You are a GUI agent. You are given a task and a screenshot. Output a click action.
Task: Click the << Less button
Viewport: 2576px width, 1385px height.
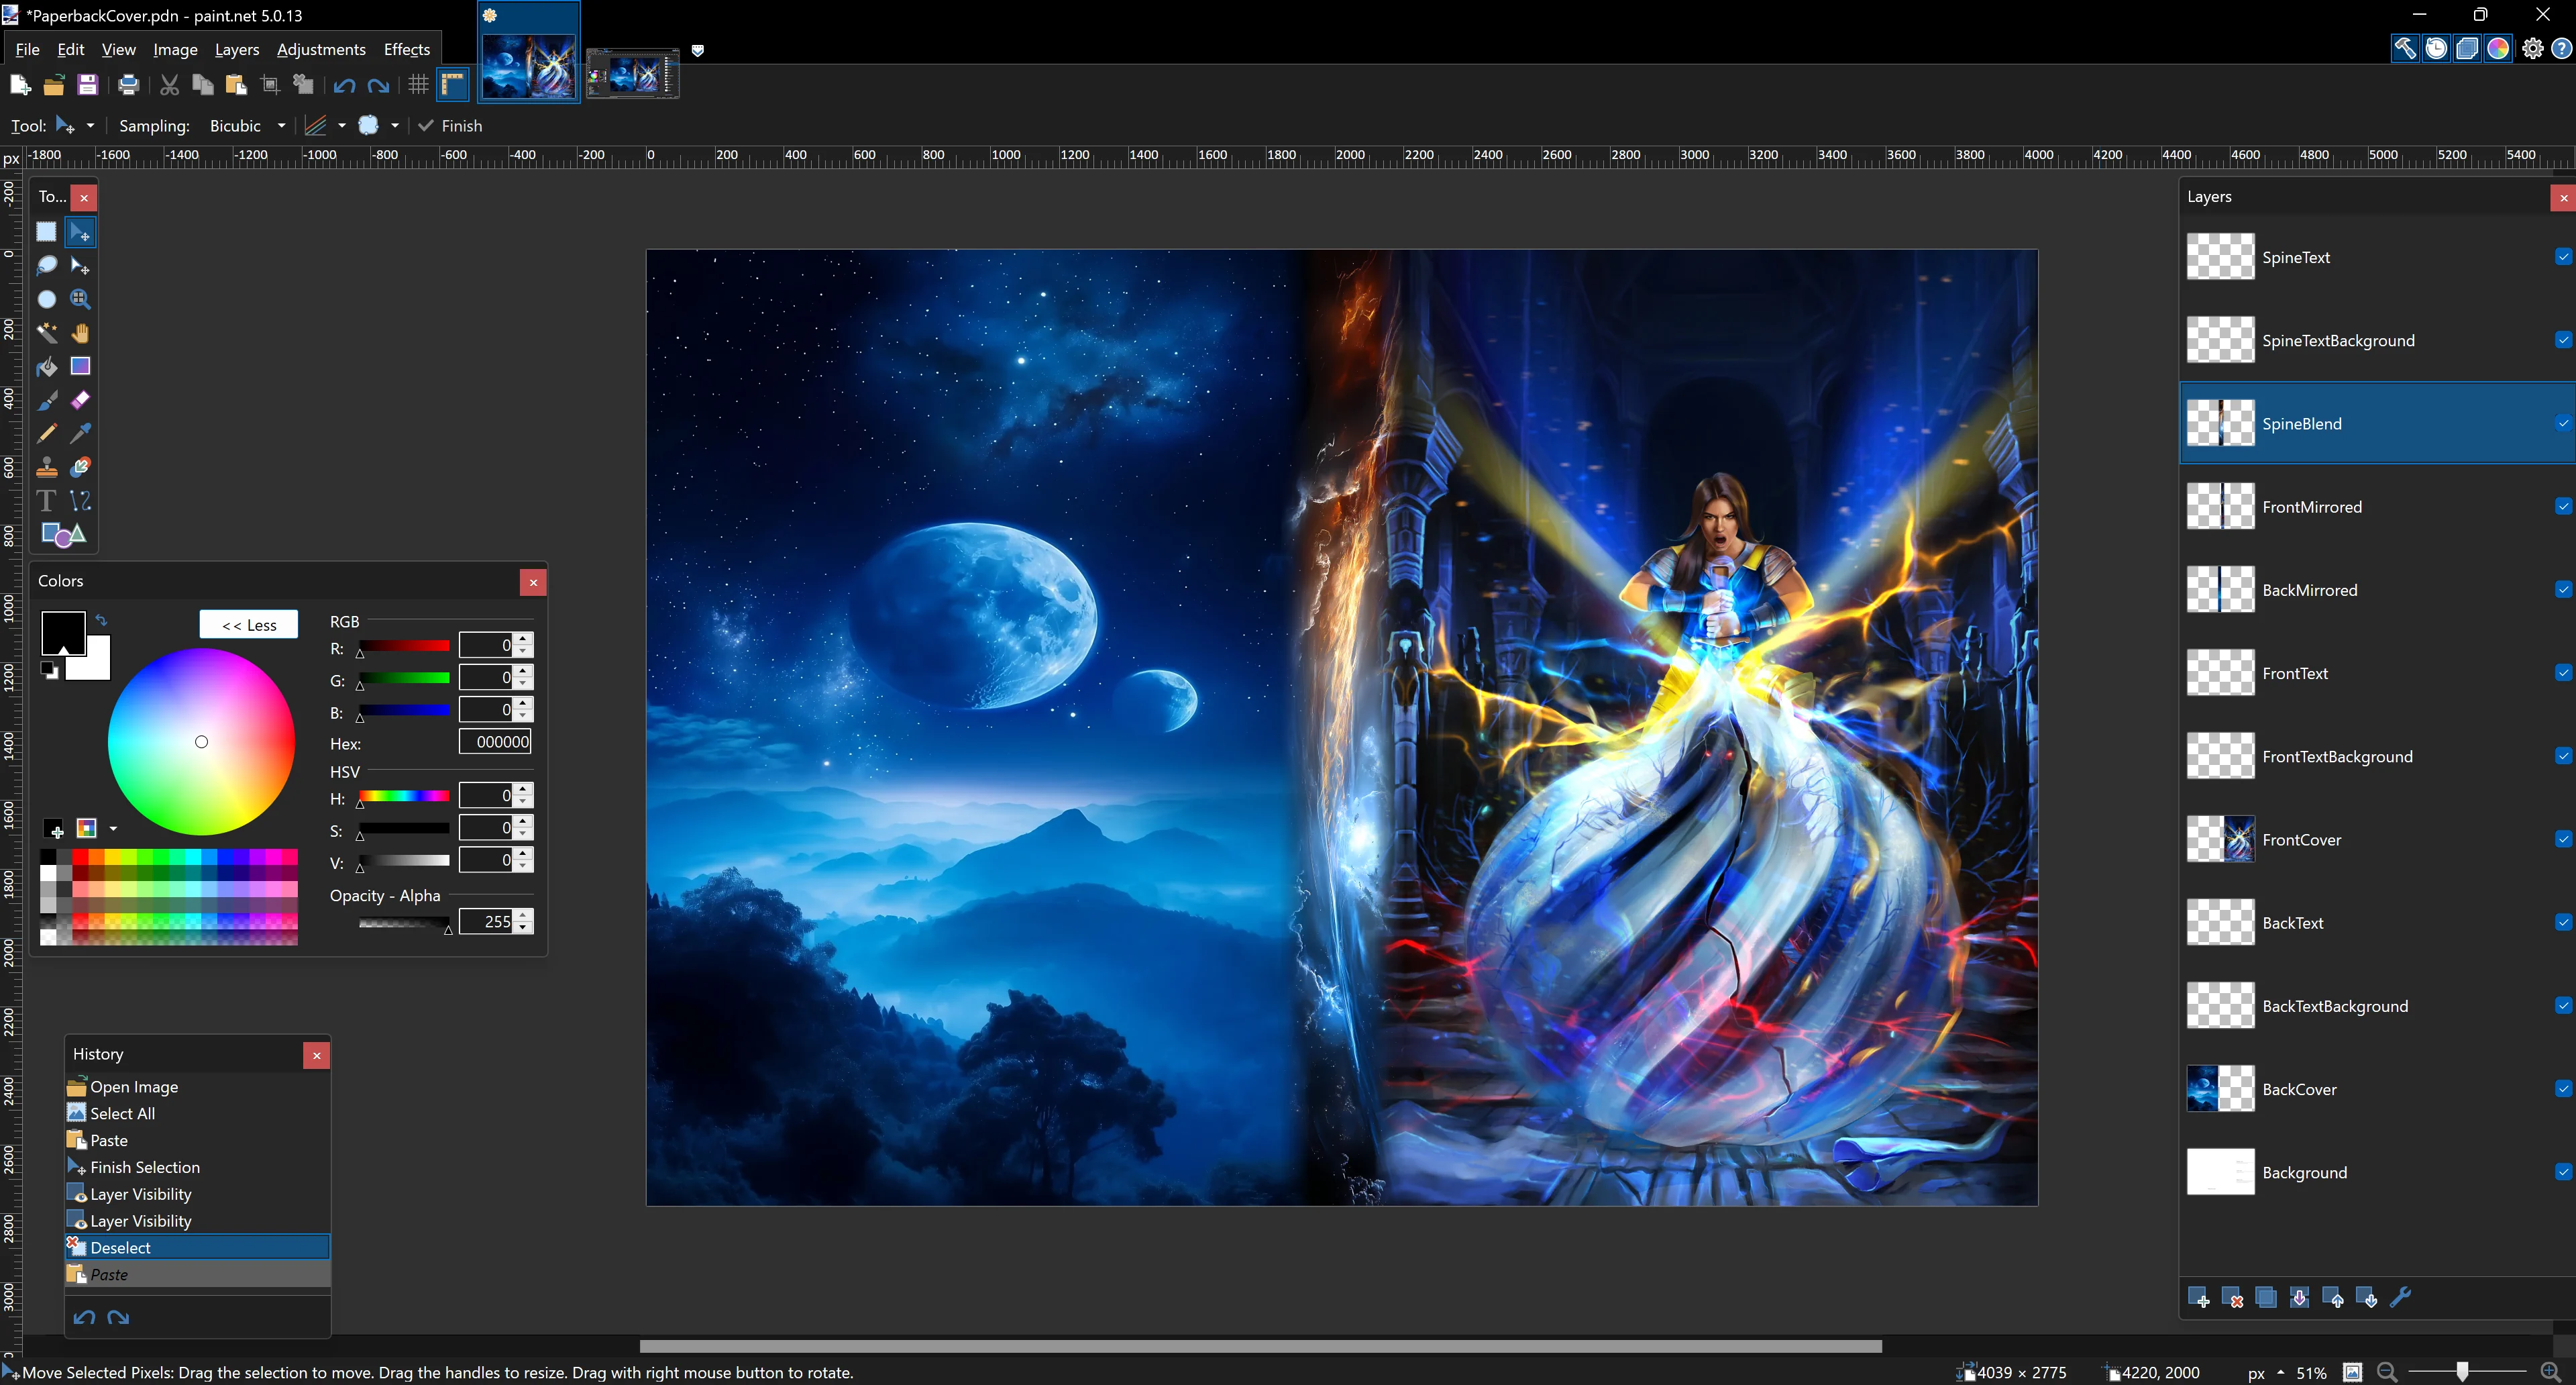tap(249, 625)
